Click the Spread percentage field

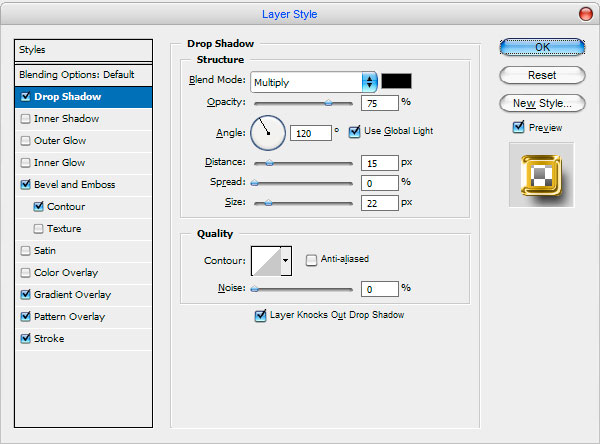coord(380,183)
